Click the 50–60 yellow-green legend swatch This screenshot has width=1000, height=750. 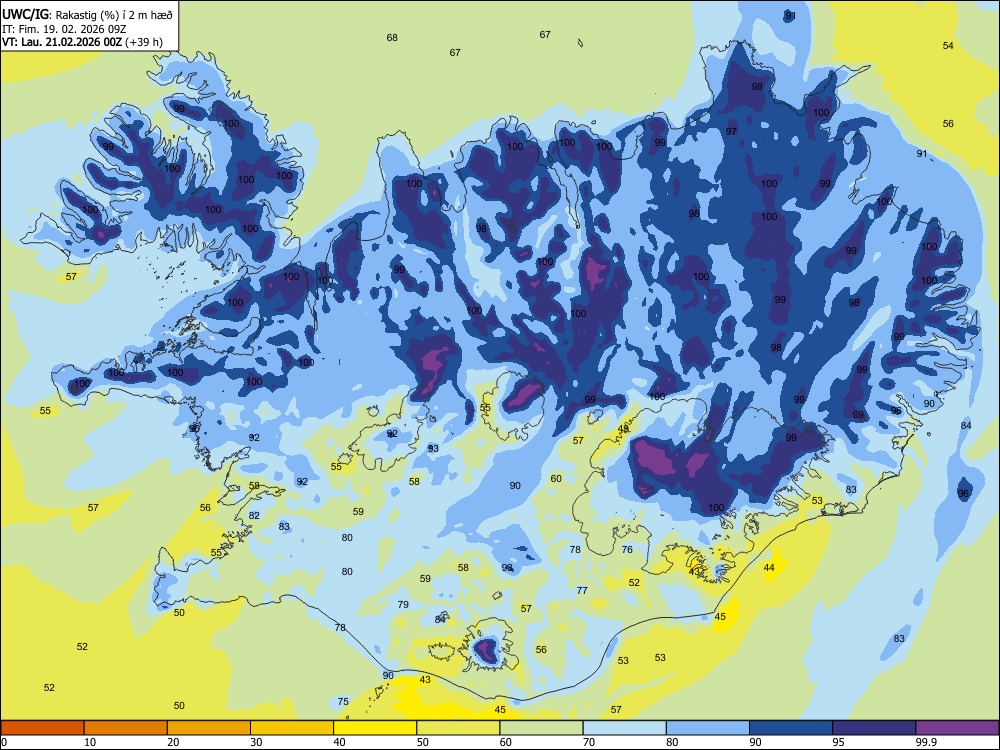(458, 728)
